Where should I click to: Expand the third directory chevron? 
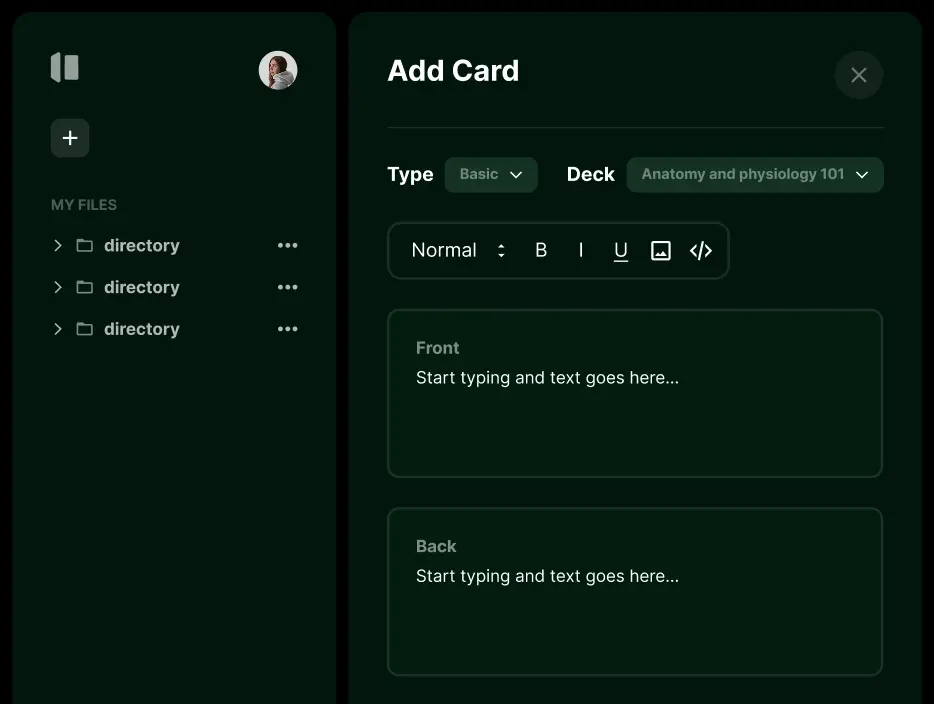pos(58,330)
